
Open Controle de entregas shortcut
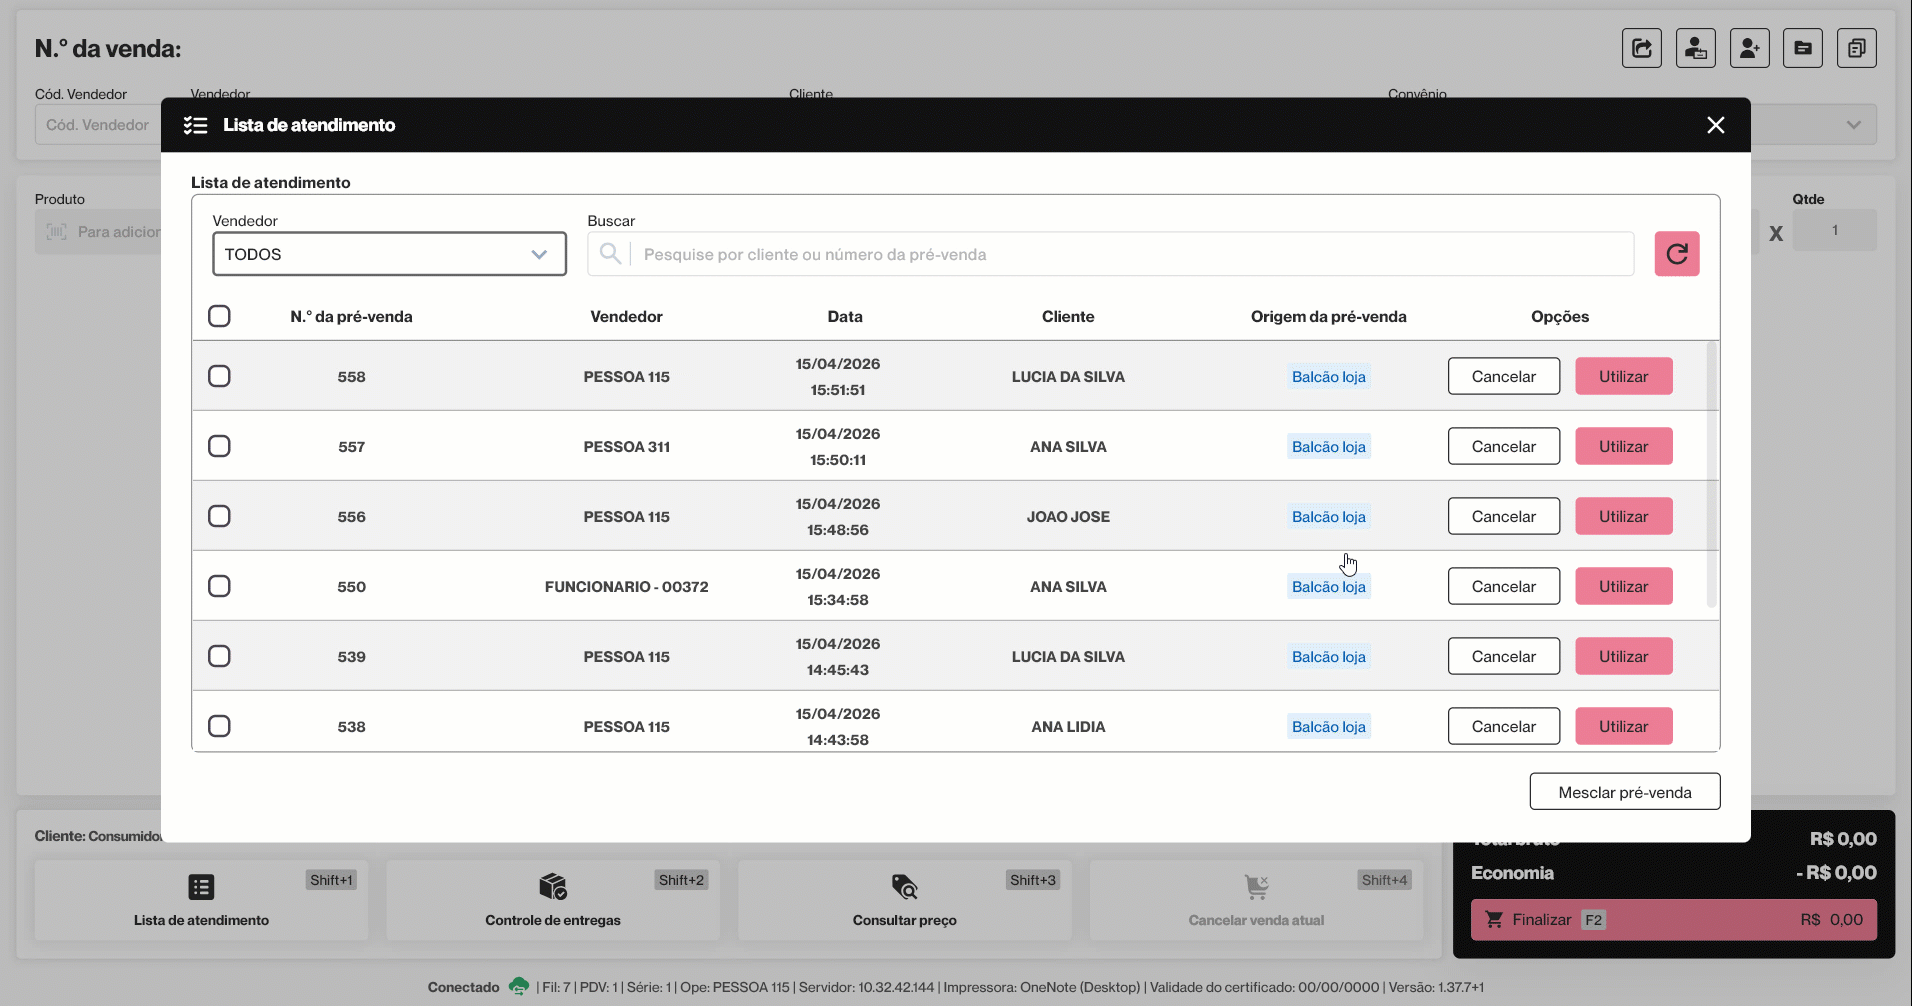553,900
